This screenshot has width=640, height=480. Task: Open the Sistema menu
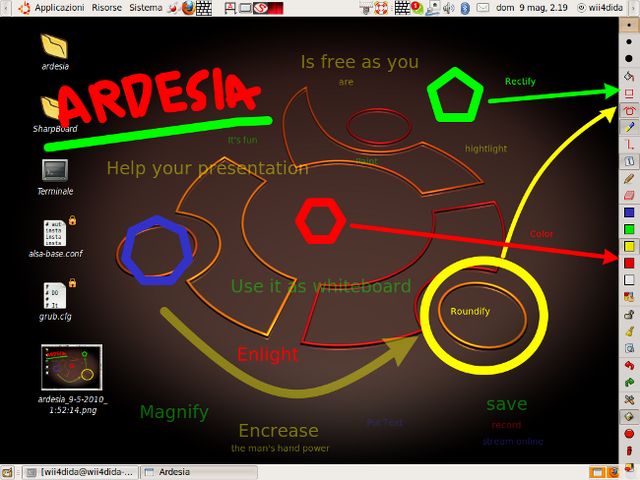point(146,8)
